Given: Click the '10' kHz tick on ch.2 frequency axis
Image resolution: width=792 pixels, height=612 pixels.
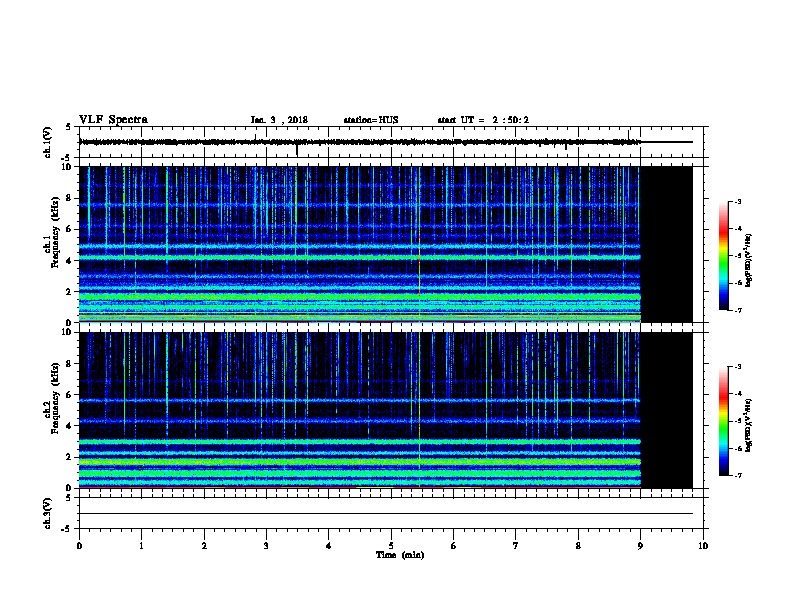Looking at the screenshot, I should pos(68,332).
